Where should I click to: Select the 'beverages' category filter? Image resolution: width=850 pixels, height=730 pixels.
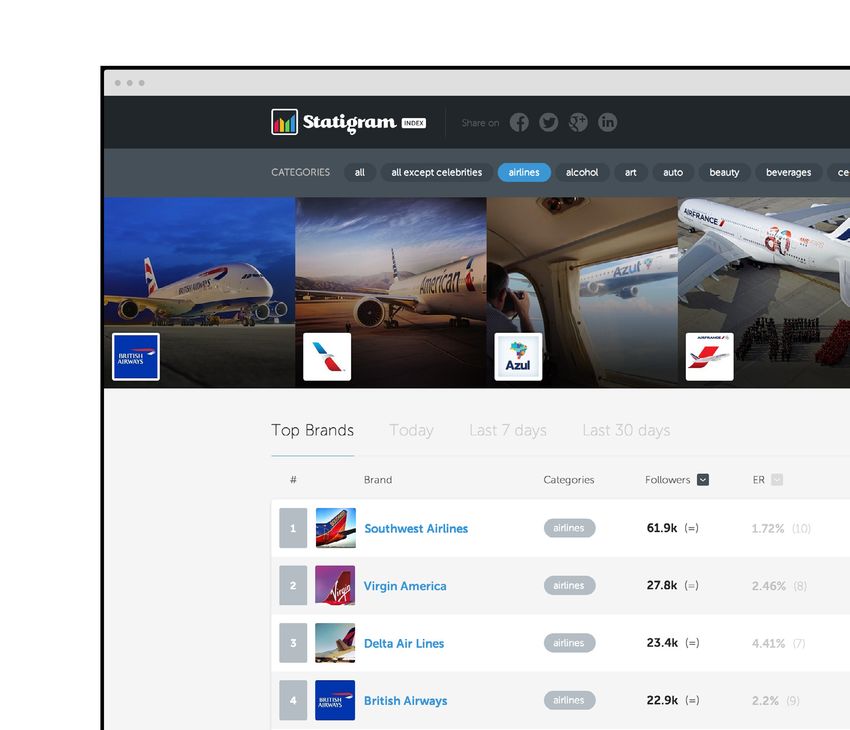coord(789,172)
